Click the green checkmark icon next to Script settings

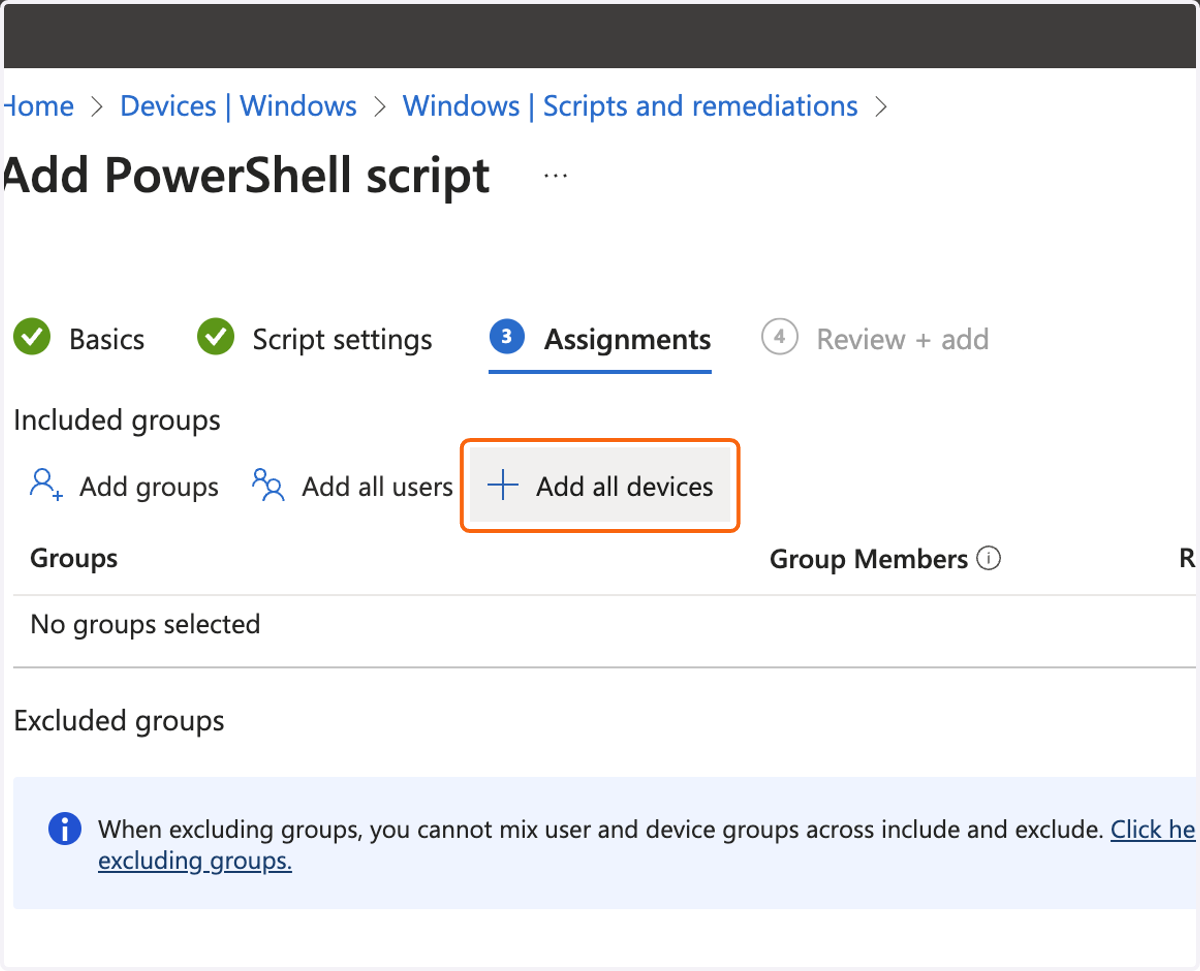216,338
